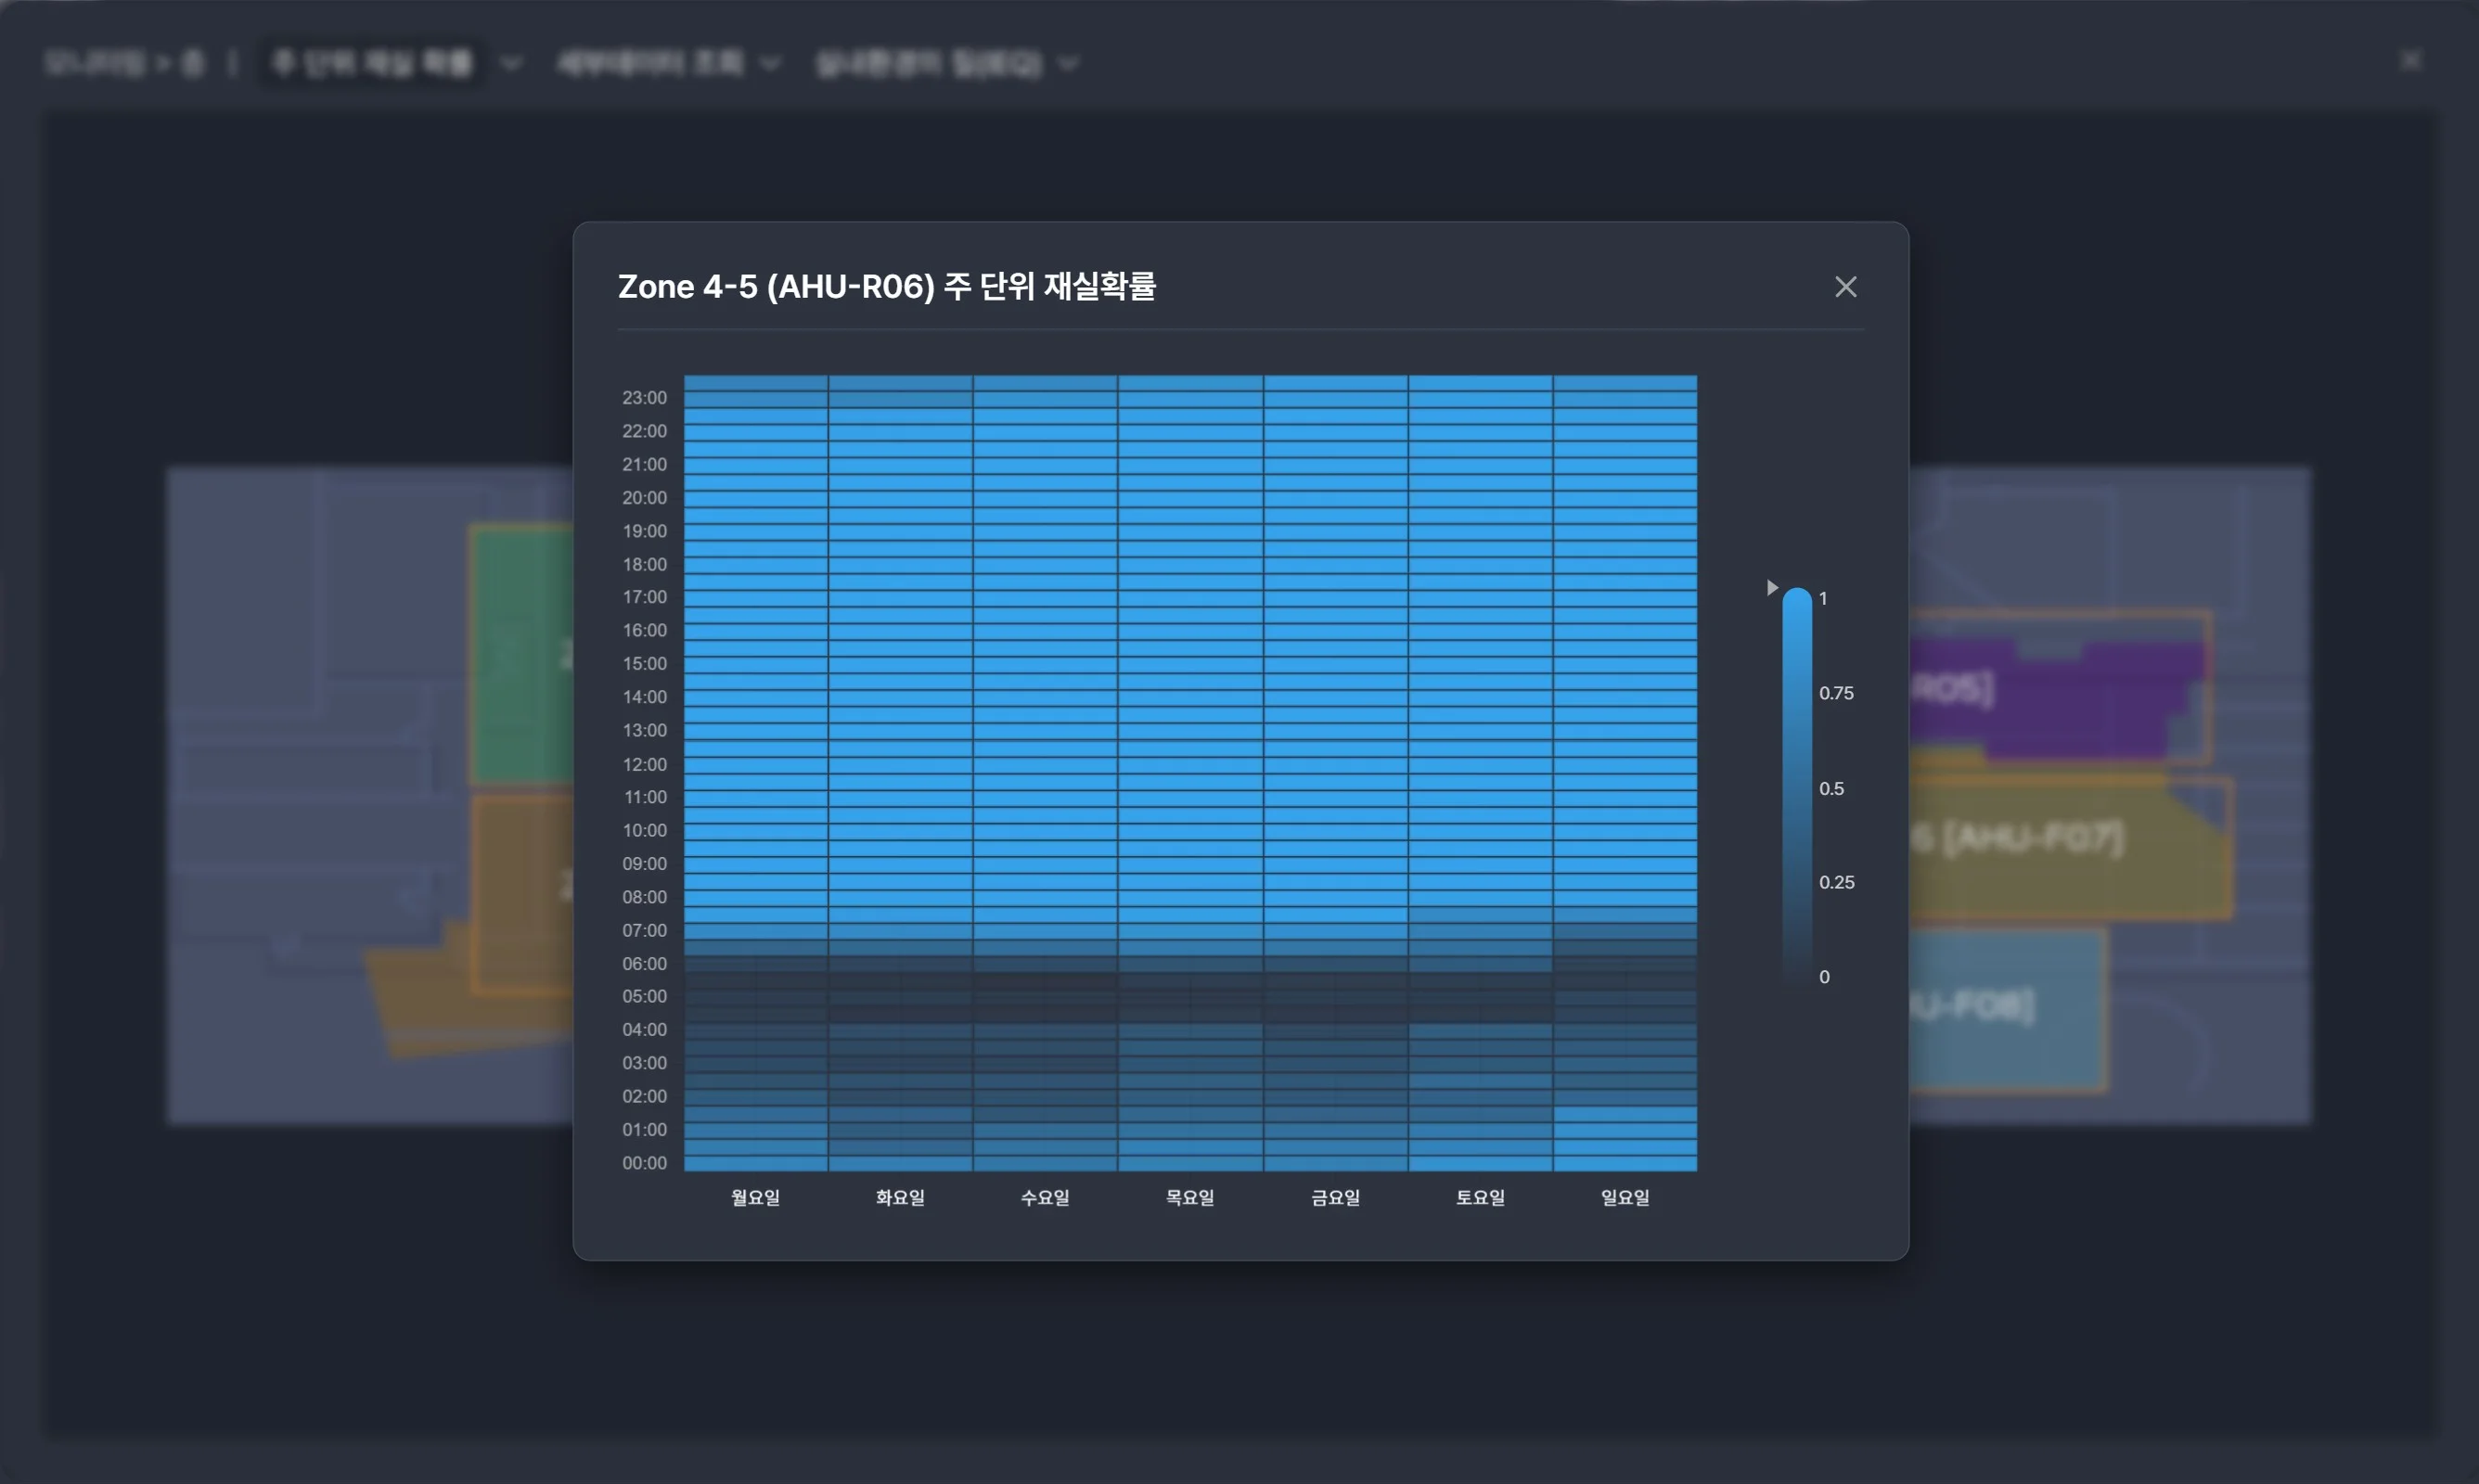
Task: Select the 토요일 axis label
Action: click(x=1480, y=1197)
